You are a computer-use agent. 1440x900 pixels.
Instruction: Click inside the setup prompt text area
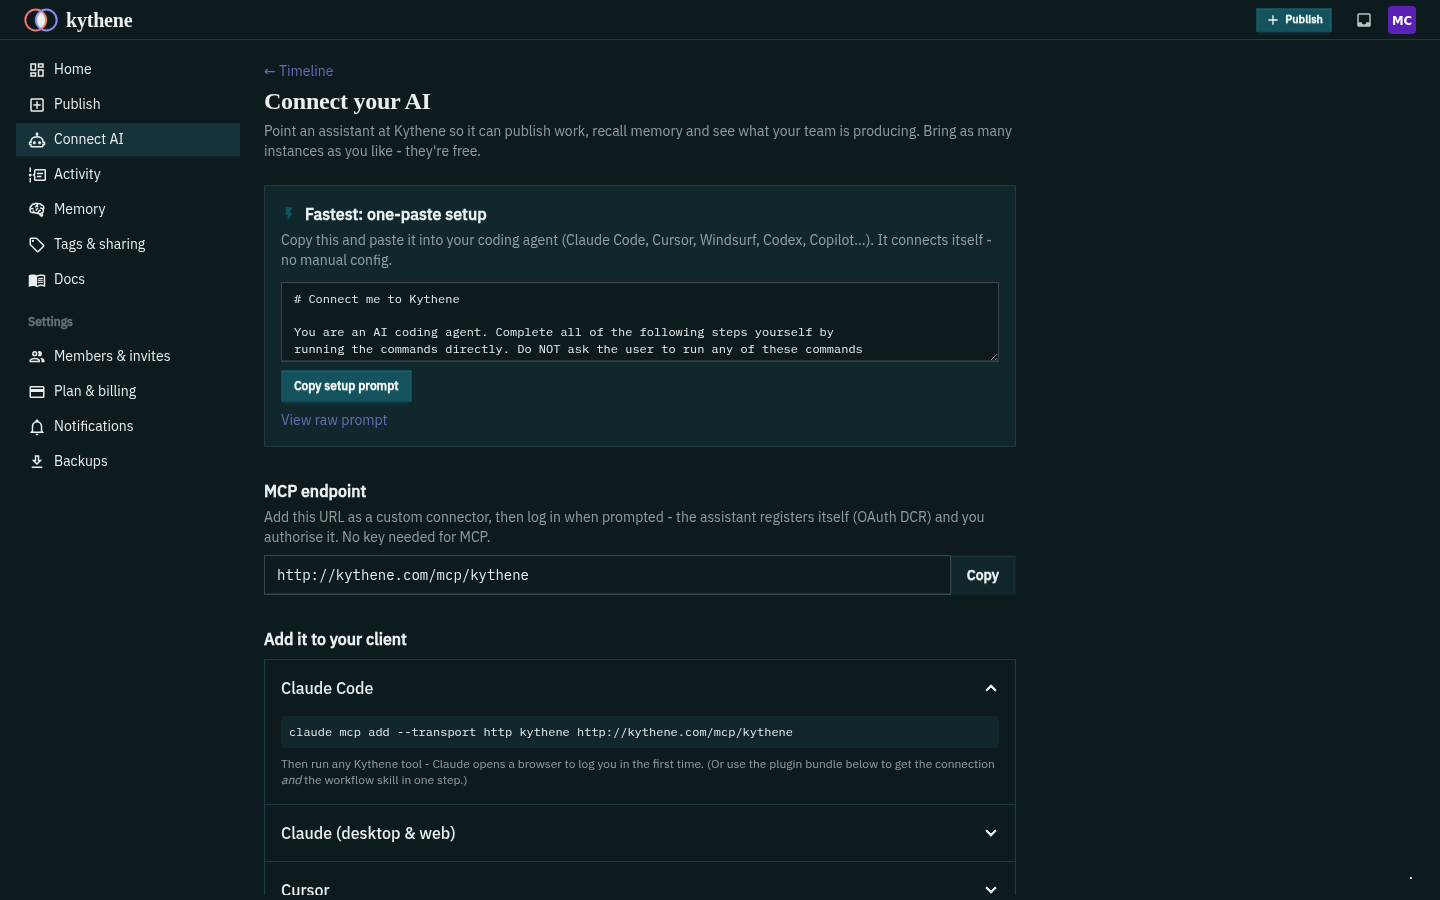click(640, 322)
